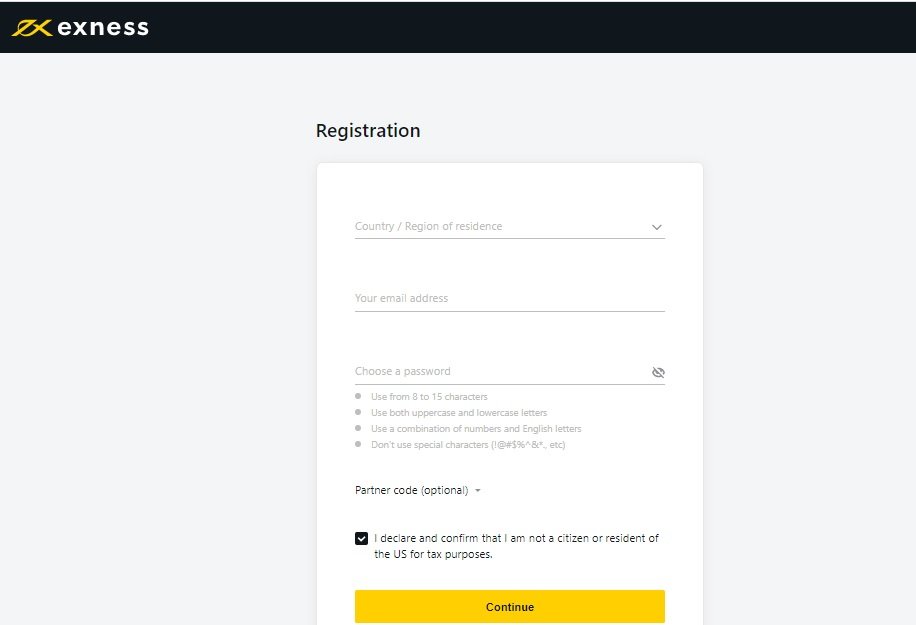Click the bullet beside the special characters rule
916x625 pixels.
pos(358,445)
